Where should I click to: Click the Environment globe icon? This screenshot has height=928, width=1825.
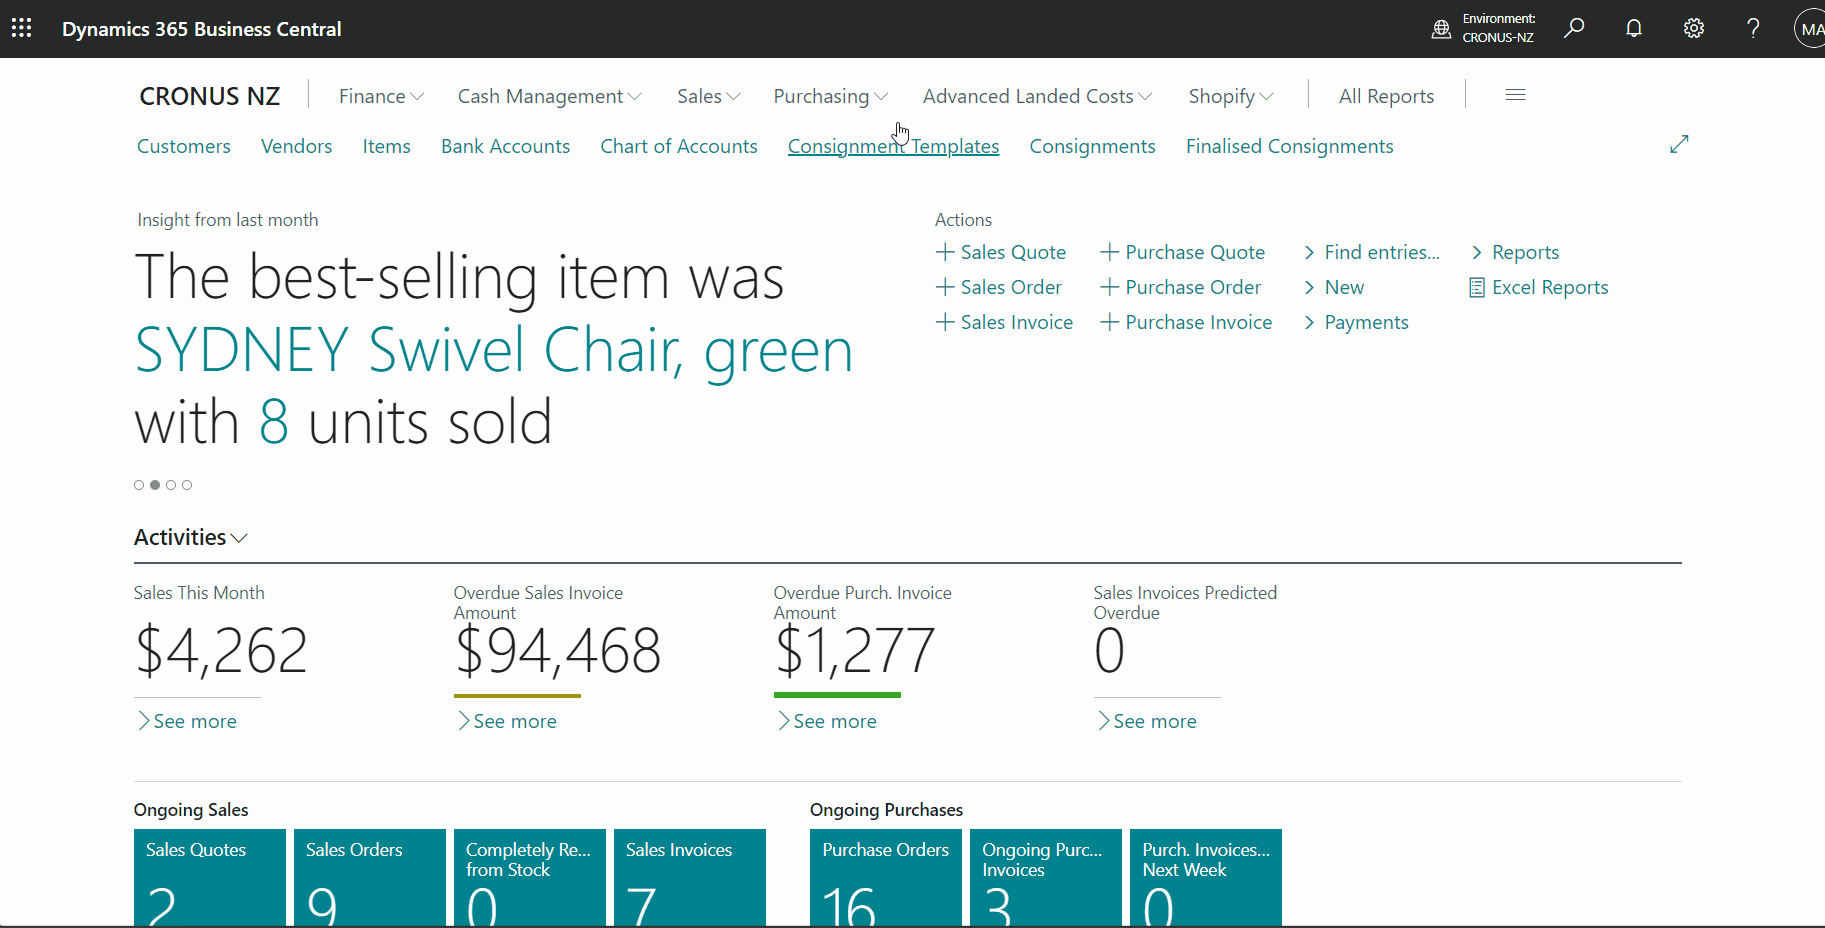point(1441,29)
